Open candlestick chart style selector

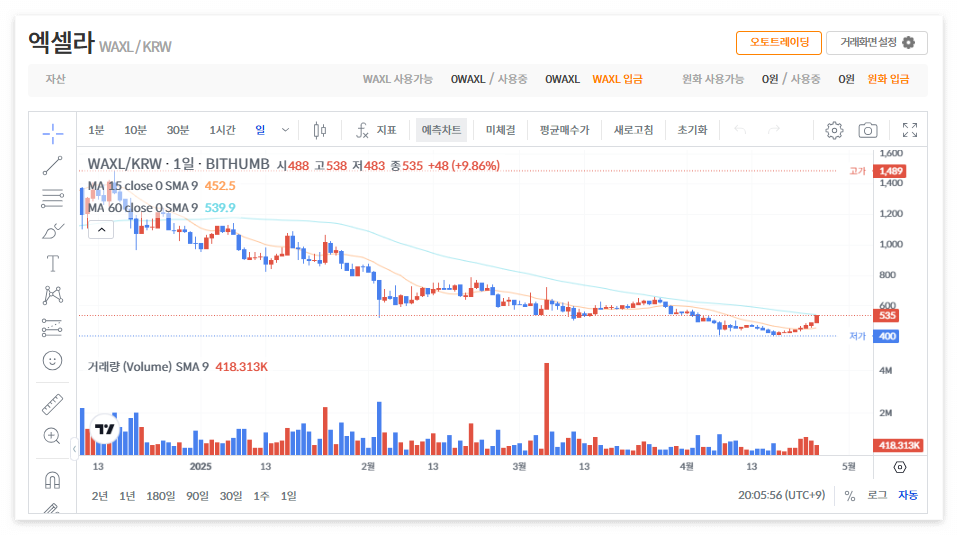click(320, 130)
